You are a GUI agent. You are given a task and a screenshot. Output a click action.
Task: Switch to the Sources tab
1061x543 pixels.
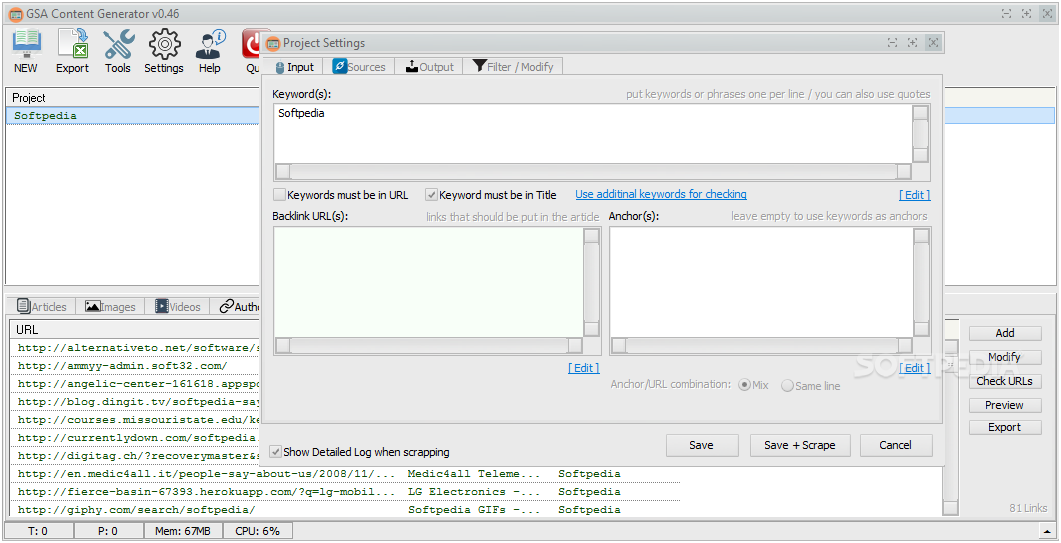tap(359, 67)
